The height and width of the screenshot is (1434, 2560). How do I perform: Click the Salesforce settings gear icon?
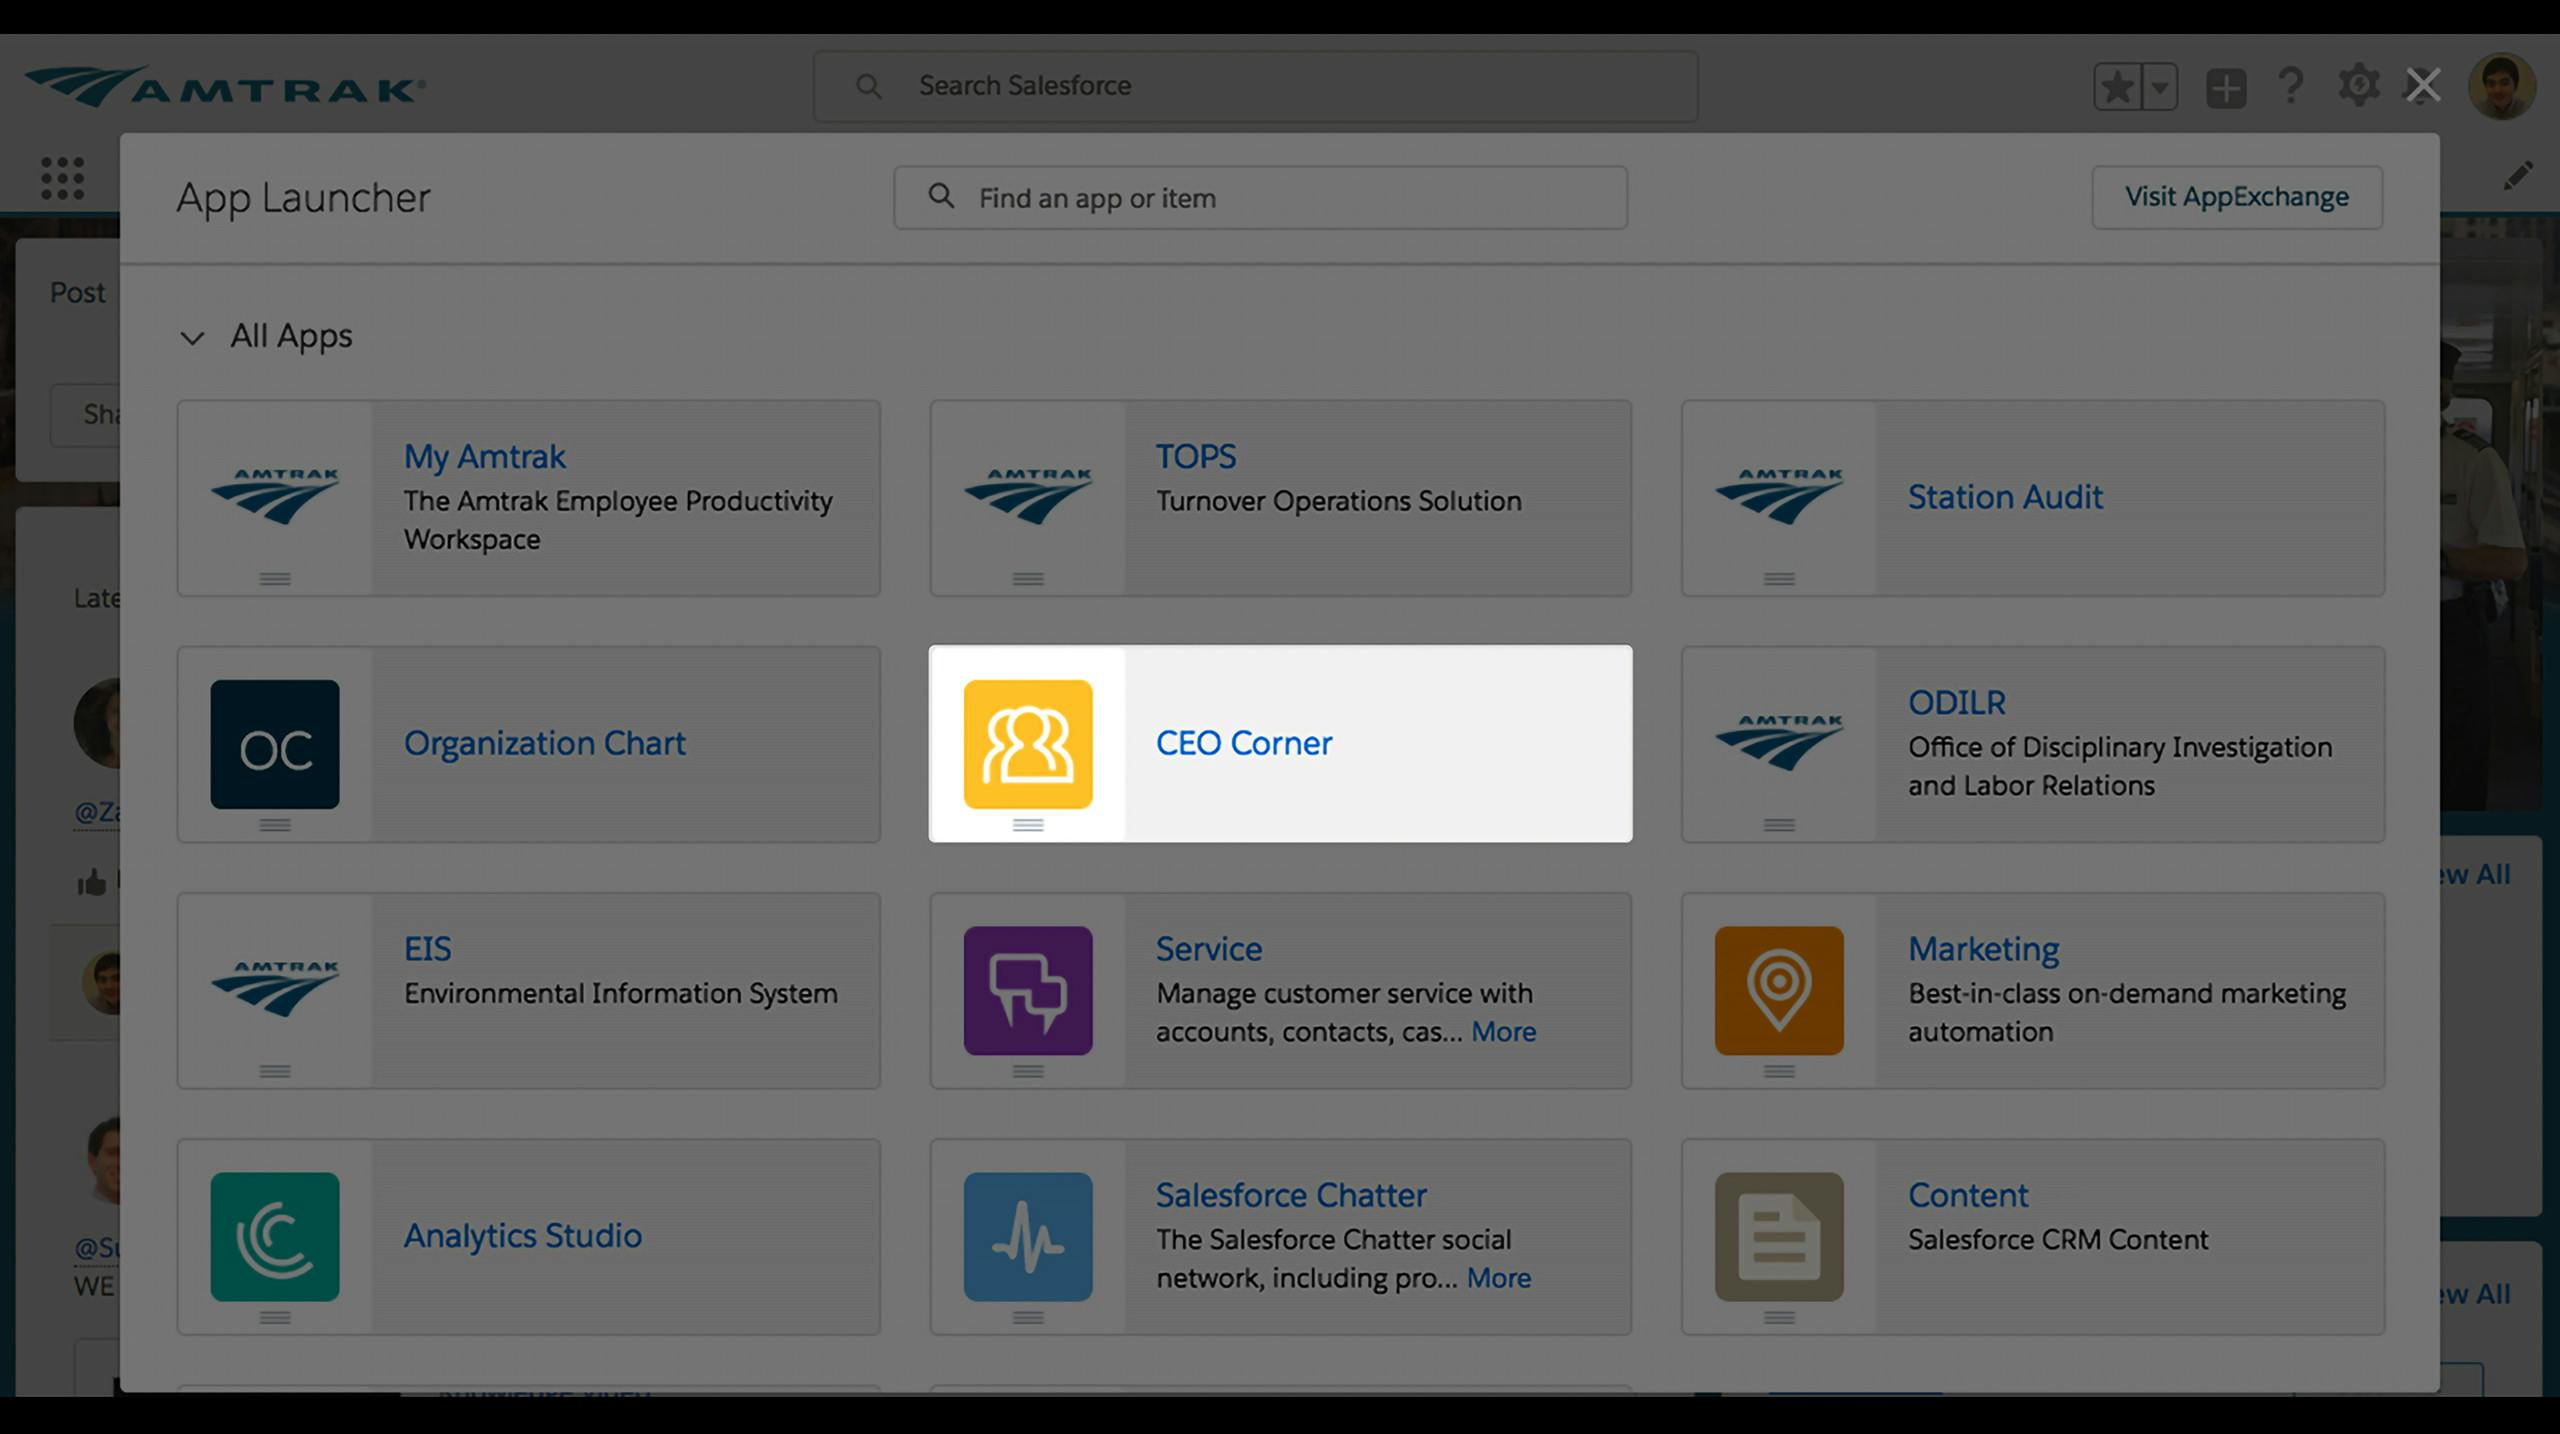pyautogui.click(x=2356, y=83)
